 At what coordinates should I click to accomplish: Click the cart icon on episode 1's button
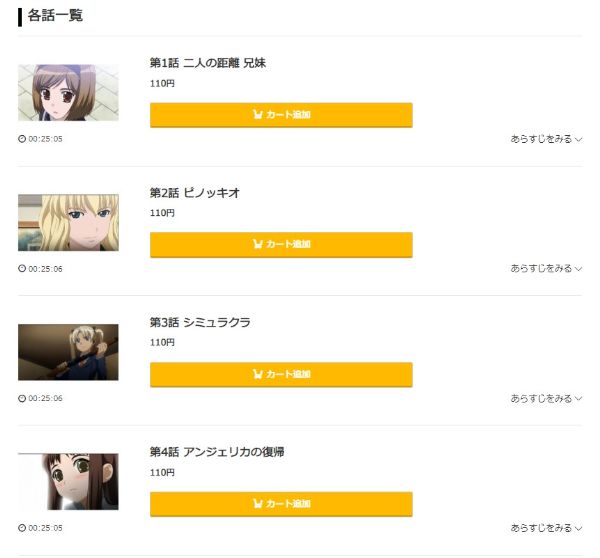point(258,115)
